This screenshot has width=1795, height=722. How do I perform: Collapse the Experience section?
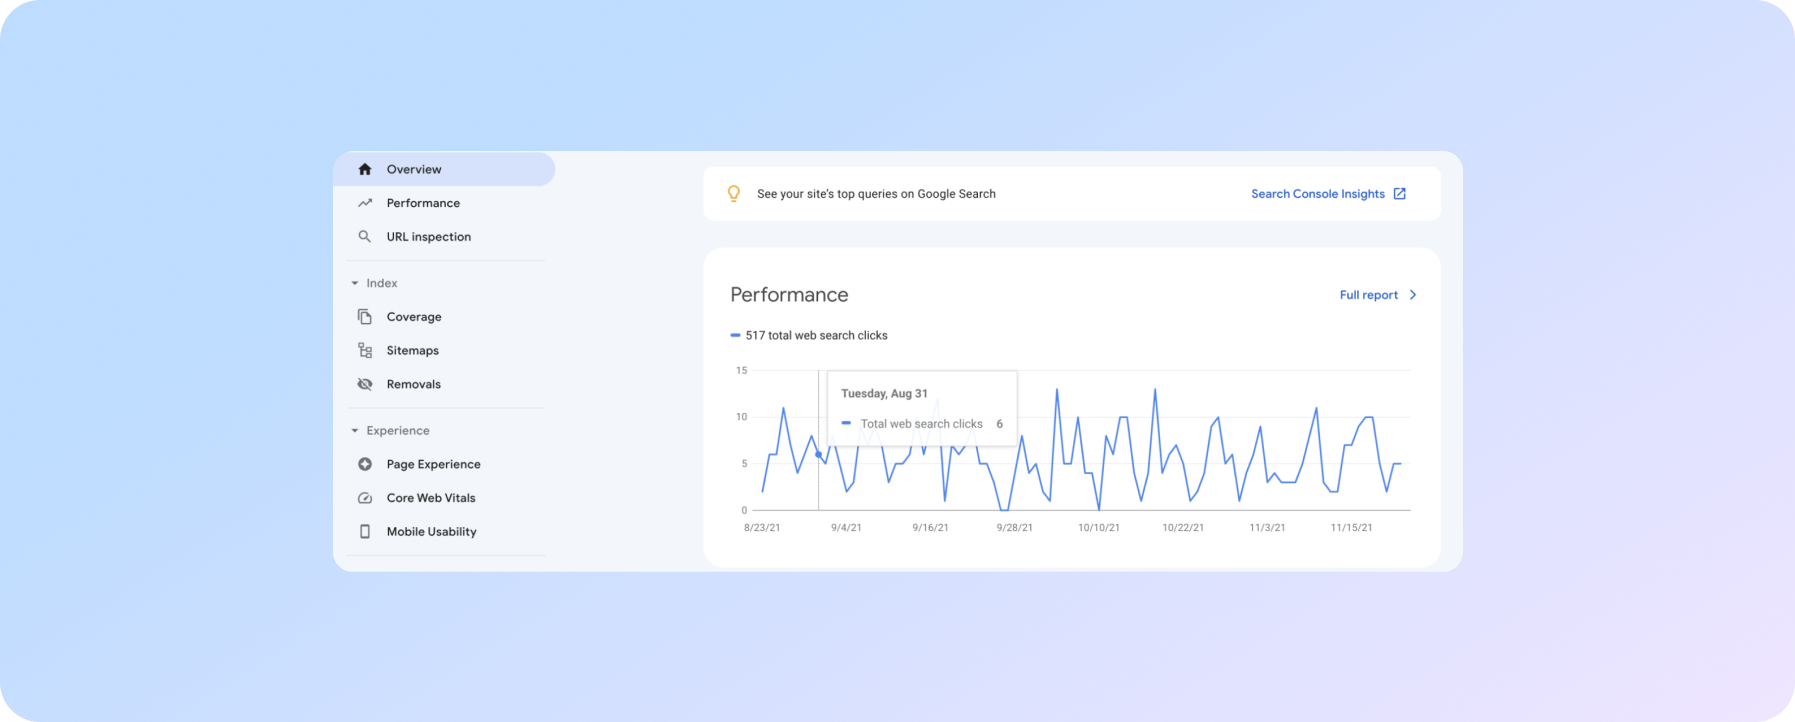[x=355, y=430]
